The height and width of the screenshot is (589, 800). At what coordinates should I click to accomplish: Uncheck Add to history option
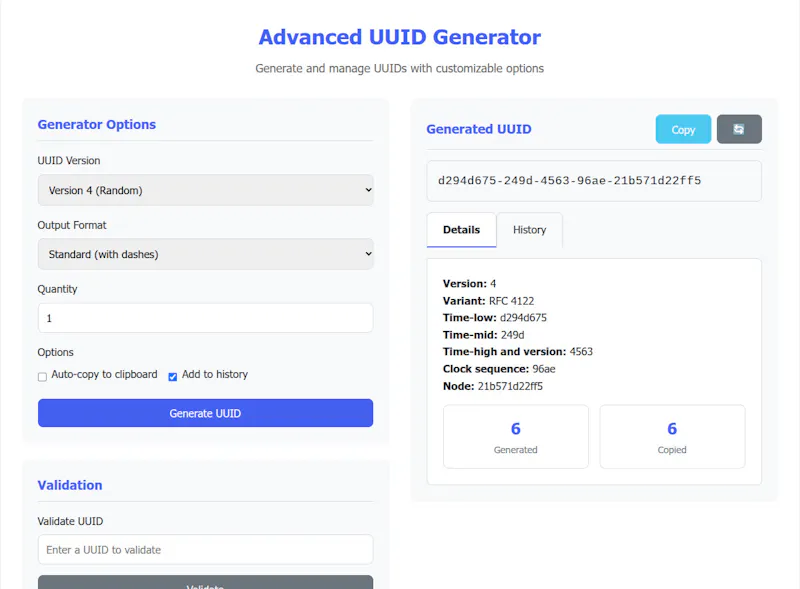point(172,377)
